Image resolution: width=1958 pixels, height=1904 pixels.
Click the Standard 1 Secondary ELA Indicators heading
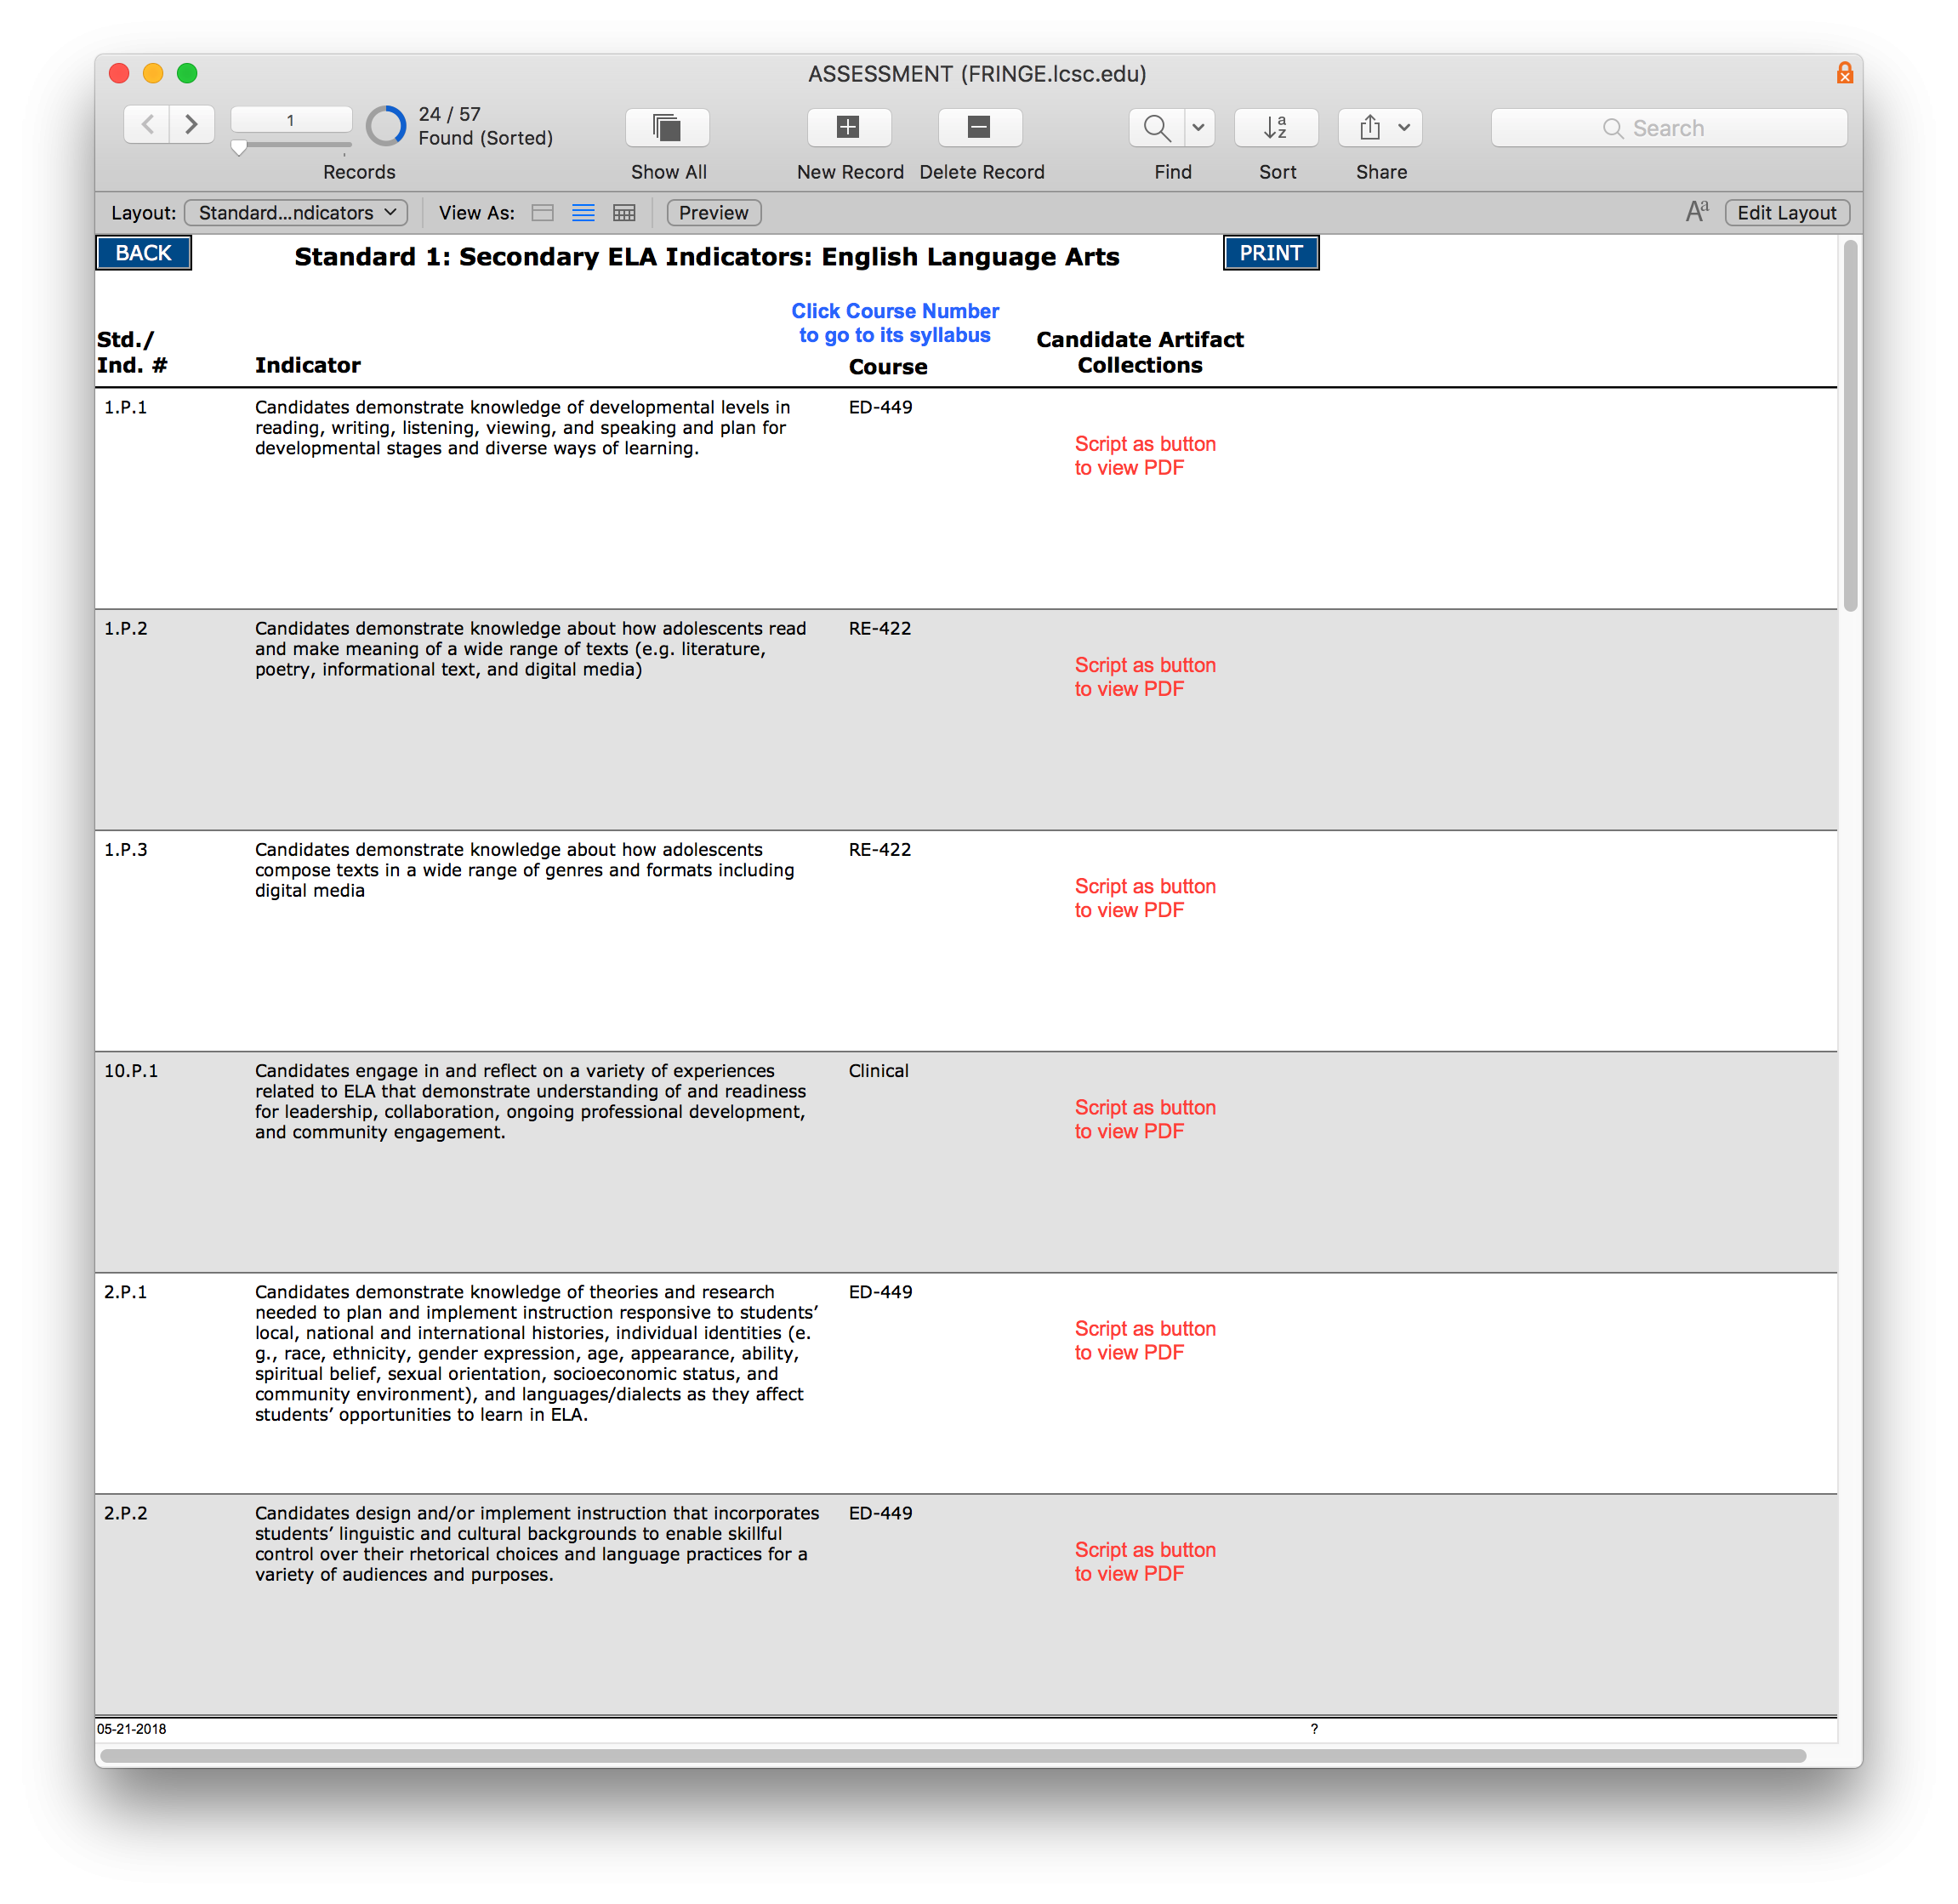coord(706,257)
